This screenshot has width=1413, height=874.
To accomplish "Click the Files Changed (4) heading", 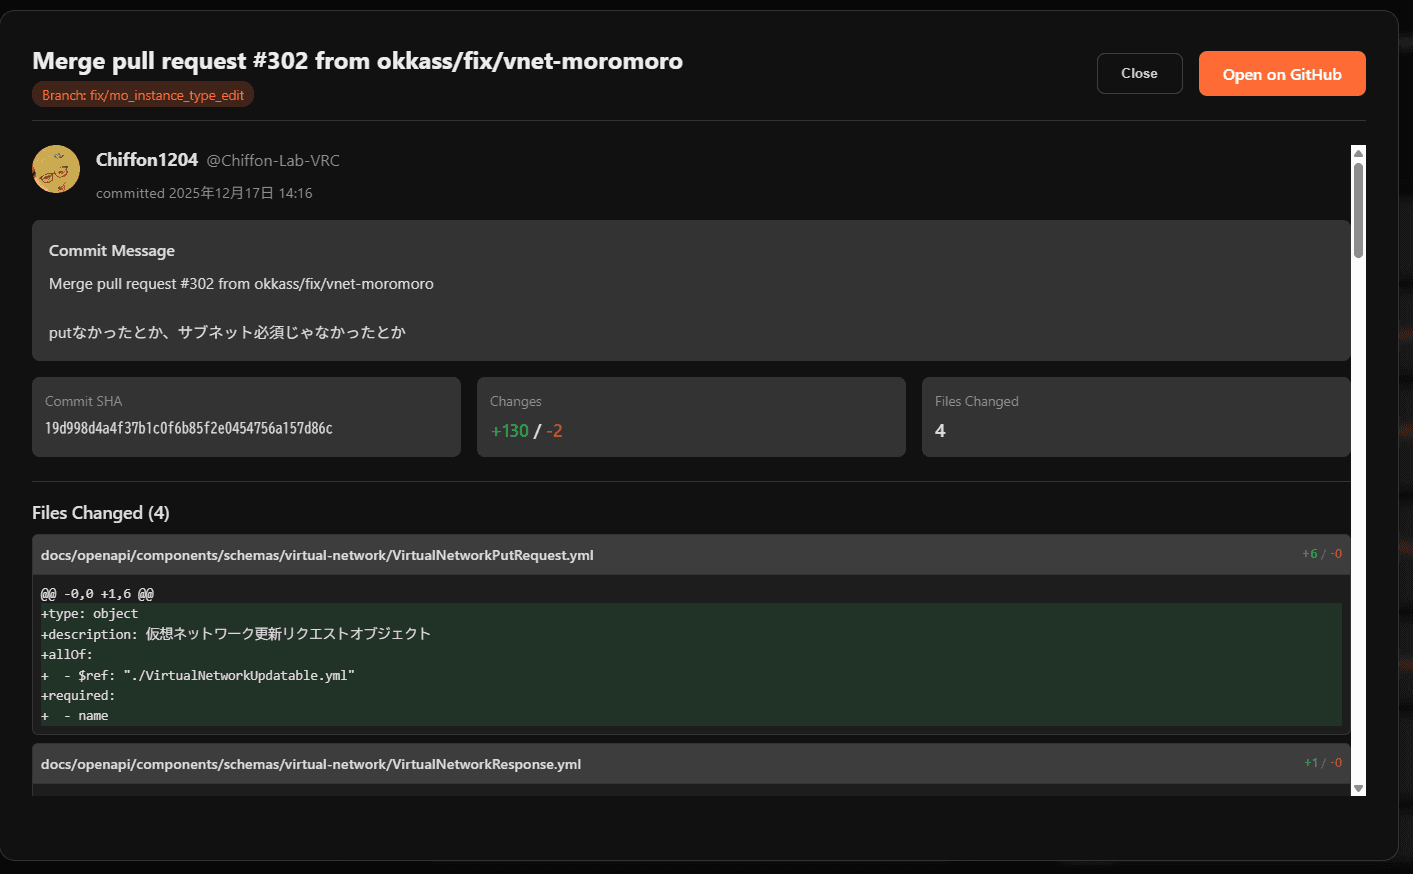I will pyautogui.click(x=101, y=513).
